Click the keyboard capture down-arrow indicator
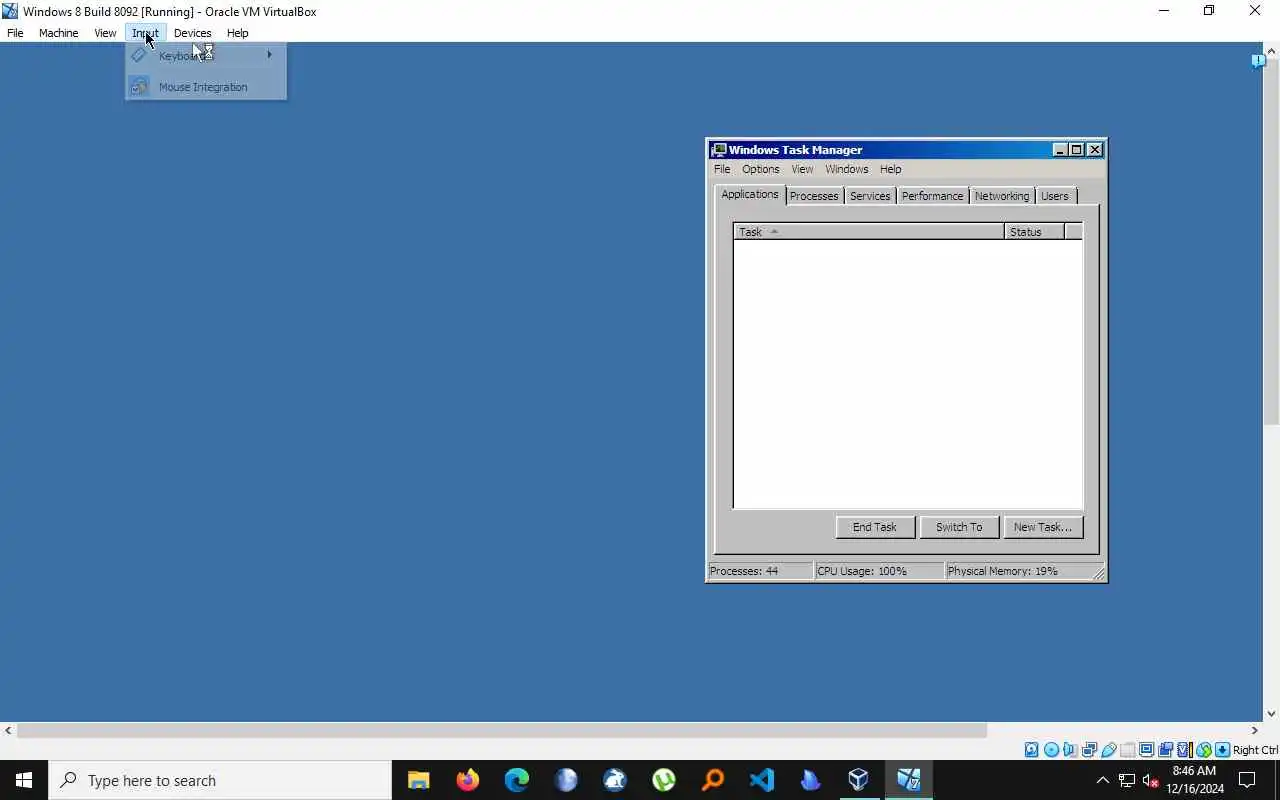Screen dimensions: 1280x800 click(x=1222, y=750)
